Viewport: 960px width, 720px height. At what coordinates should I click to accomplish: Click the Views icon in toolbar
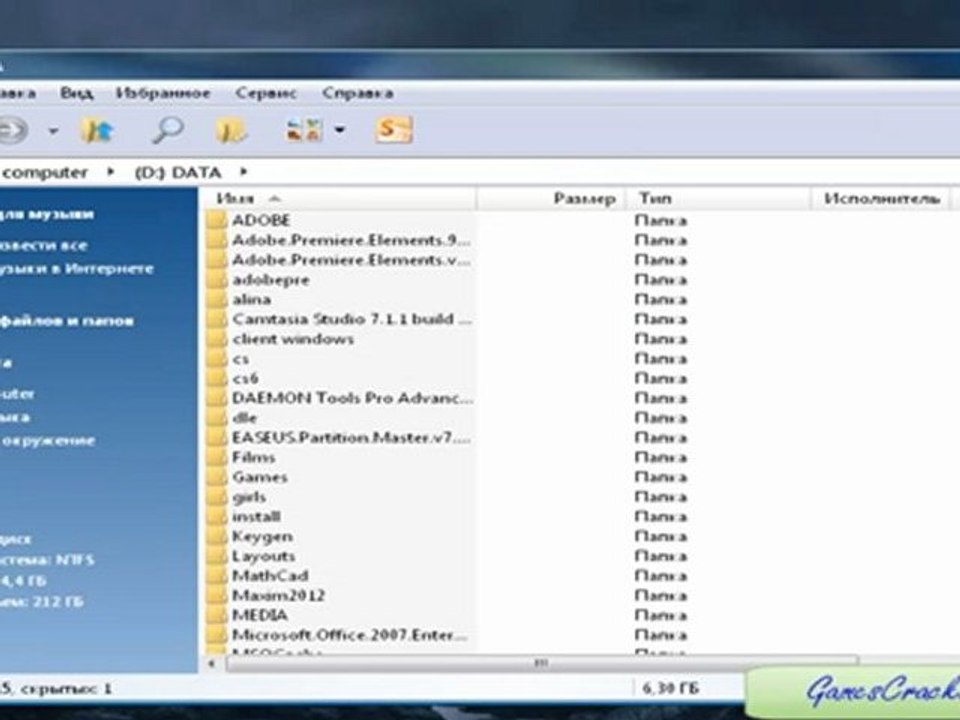304,130
